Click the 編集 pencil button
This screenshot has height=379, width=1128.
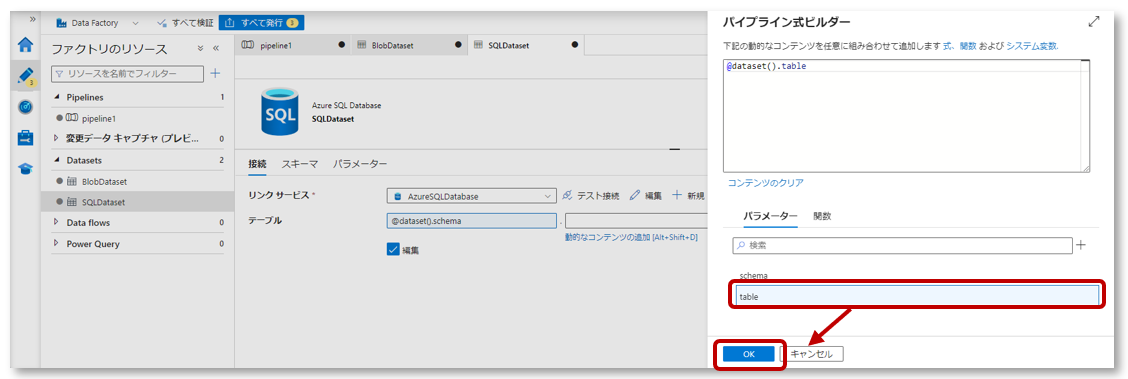click(645, 195)
